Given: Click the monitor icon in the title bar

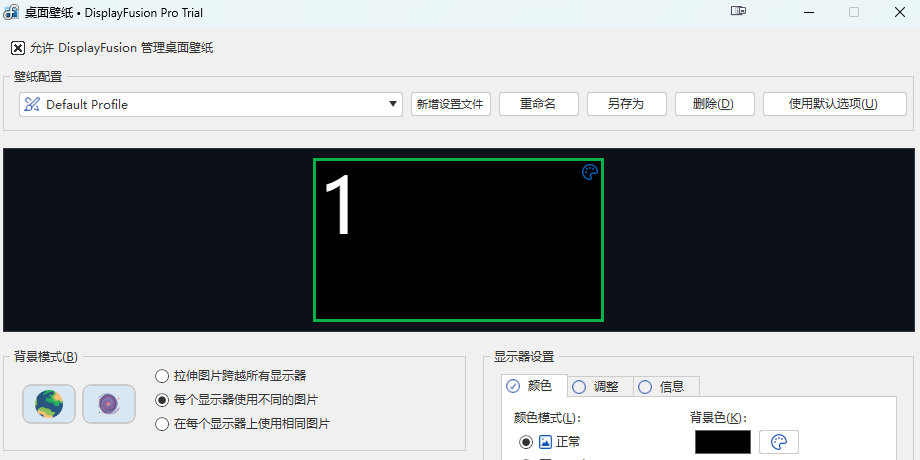Looking at the screenshot, I should 738,11.
